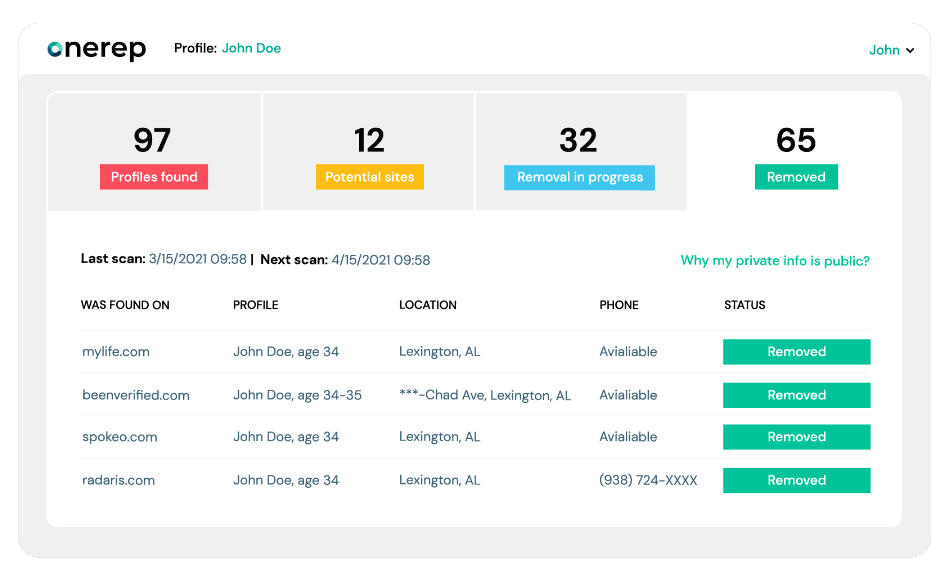
Task: Click the spokeo.com site entry
Action: [x=119, y=437]
